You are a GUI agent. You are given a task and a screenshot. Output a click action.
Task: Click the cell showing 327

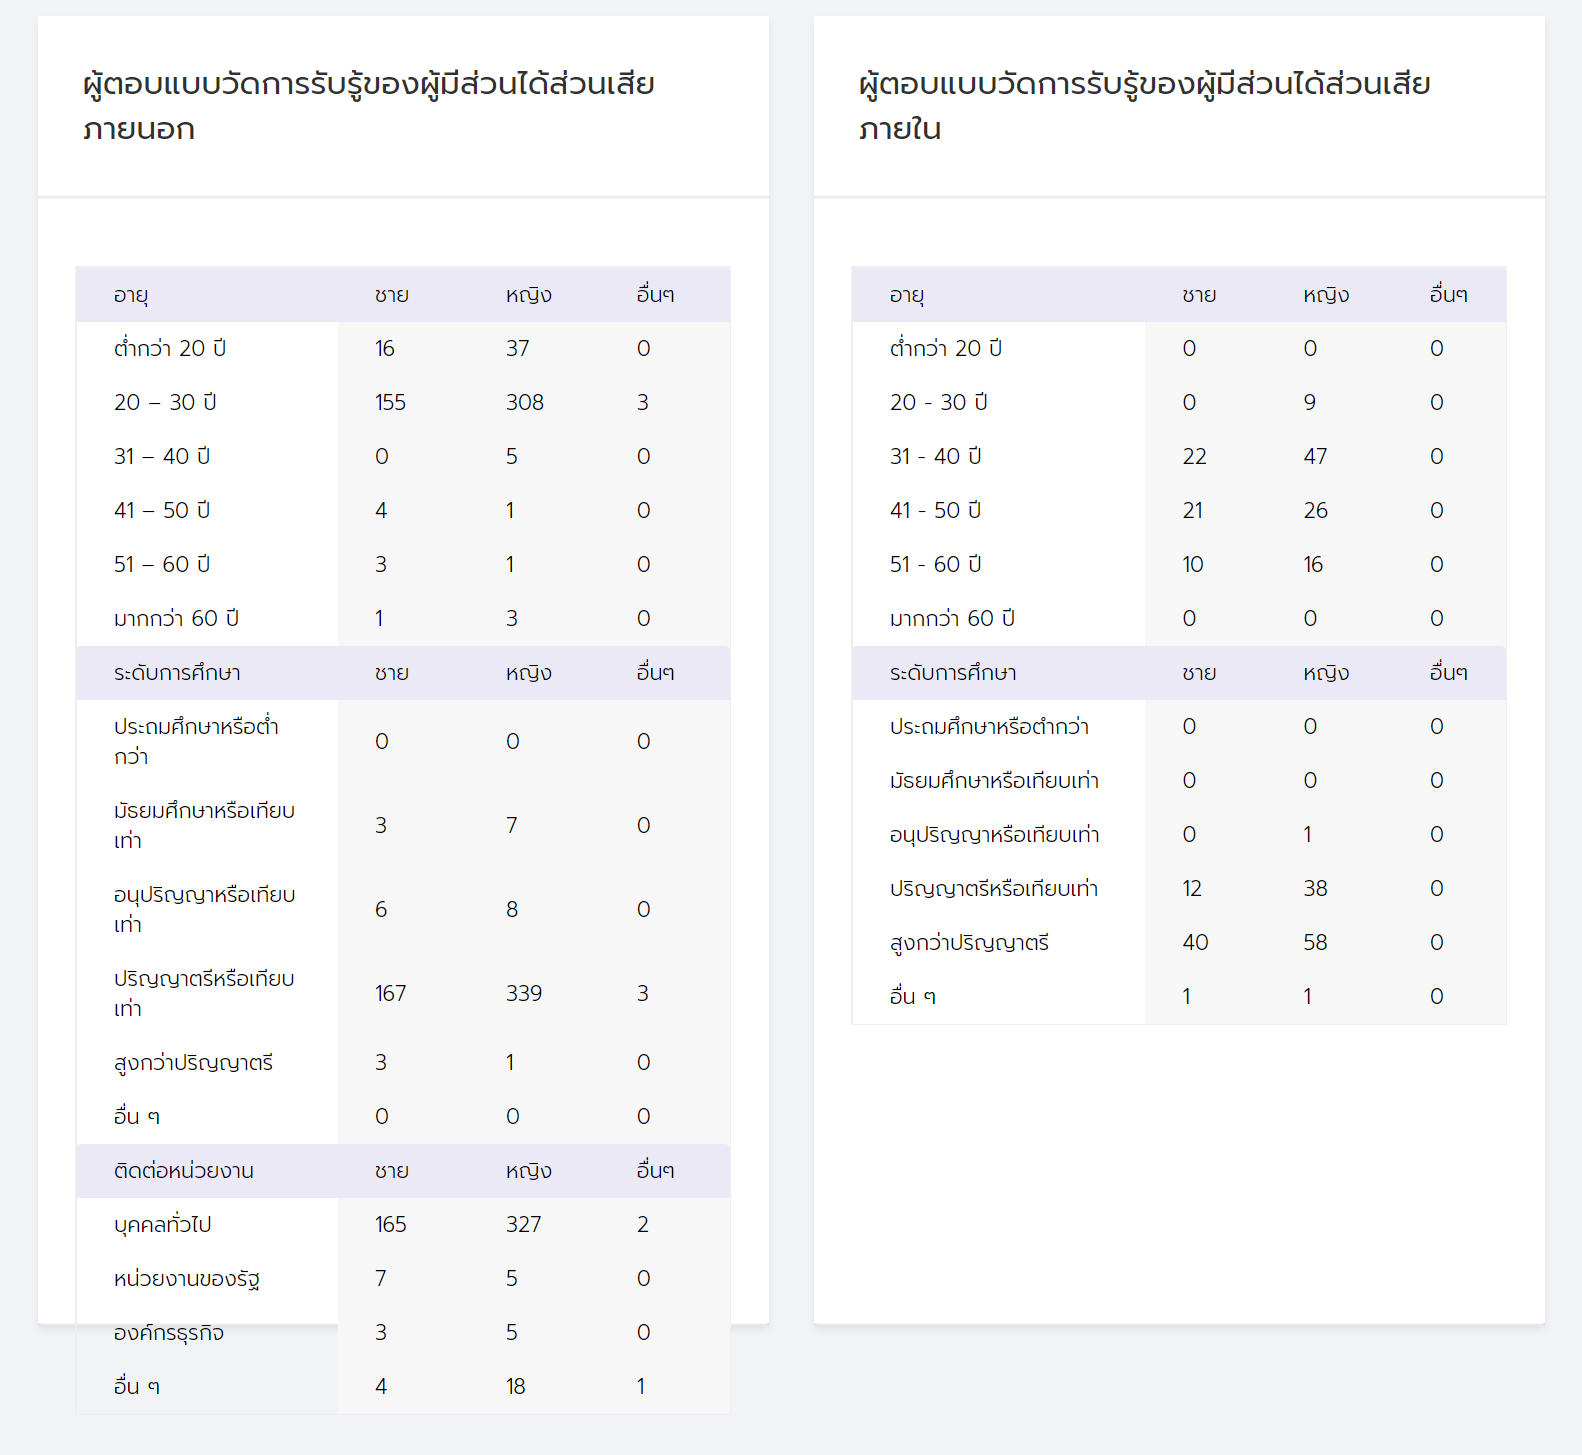tap(523, 1225)
